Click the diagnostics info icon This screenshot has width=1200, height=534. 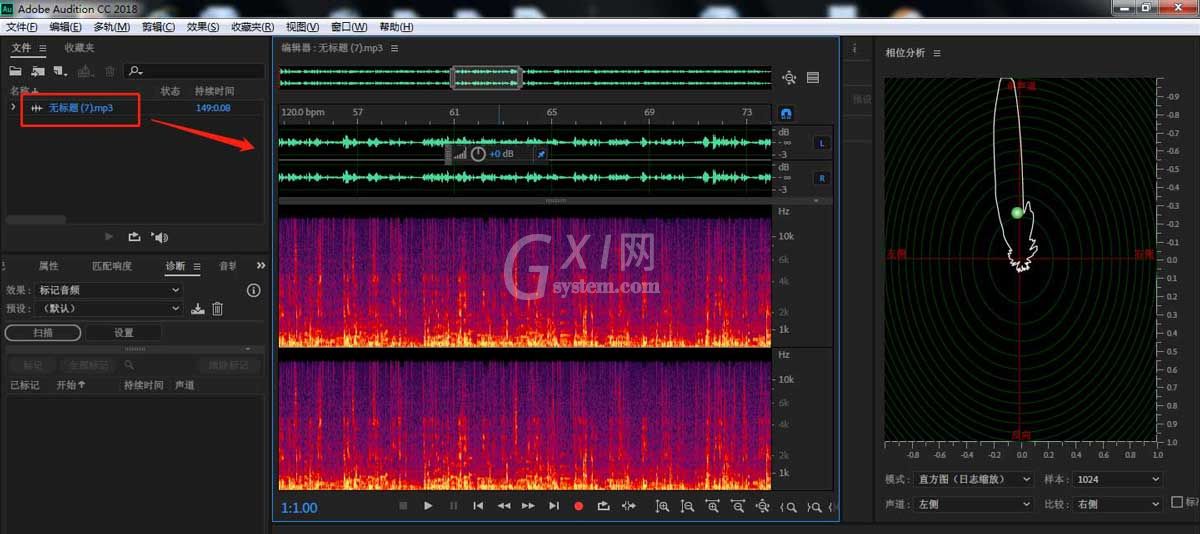(x=254, y=290)
